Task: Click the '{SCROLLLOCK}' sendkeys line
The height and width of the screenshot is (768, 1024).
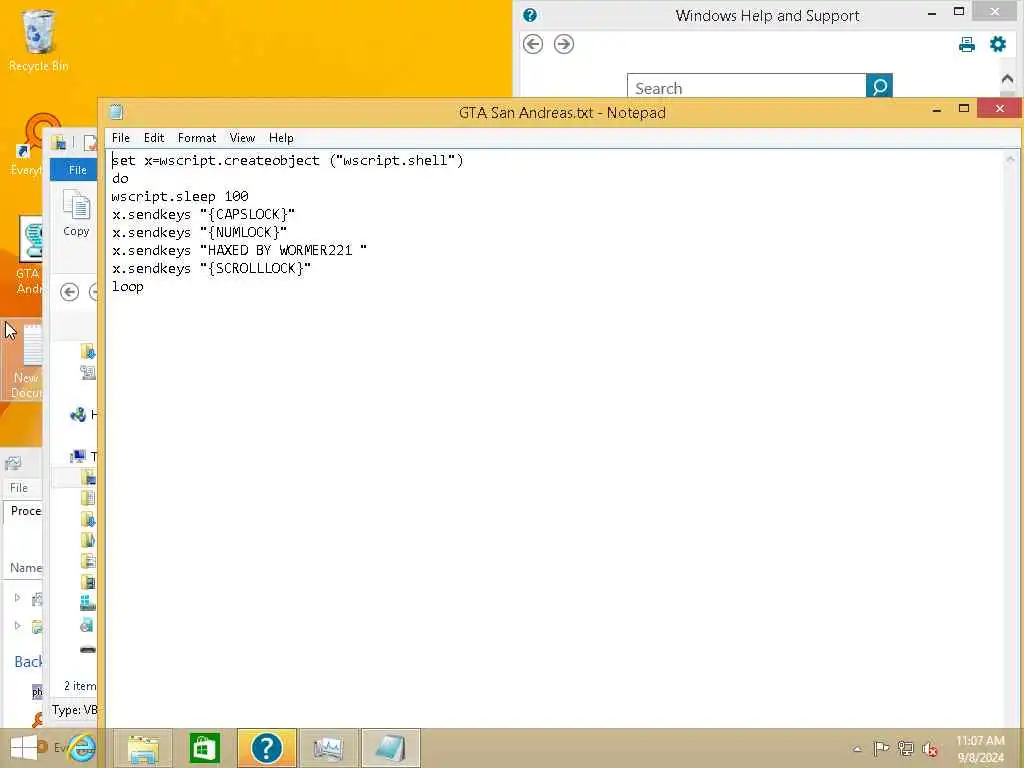Action: 211,268
